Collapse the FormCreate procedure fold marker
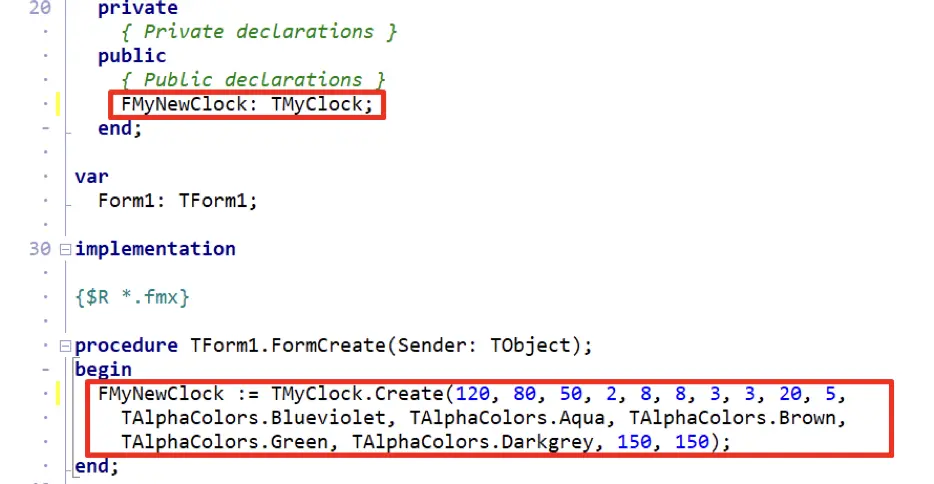 (x=66, y=346)
